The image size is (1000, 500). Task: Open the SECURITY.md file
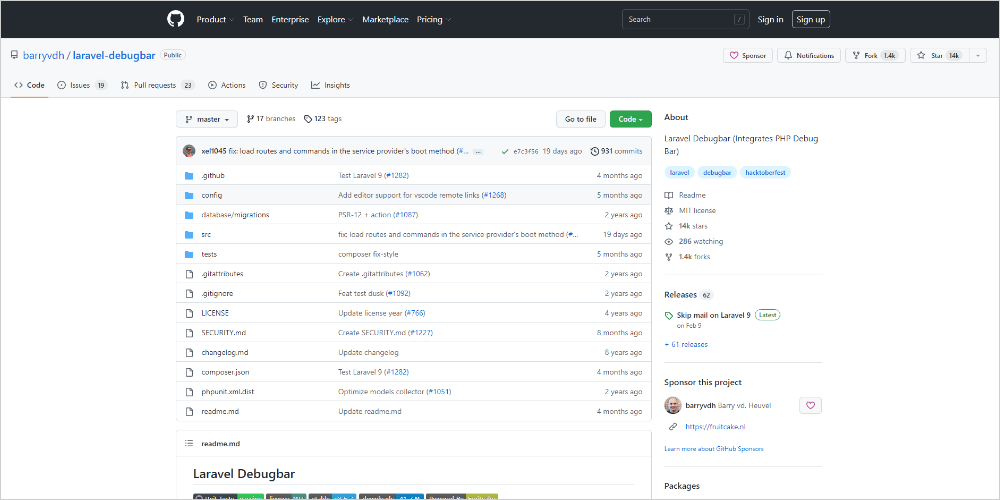click(x=223, y=333)
